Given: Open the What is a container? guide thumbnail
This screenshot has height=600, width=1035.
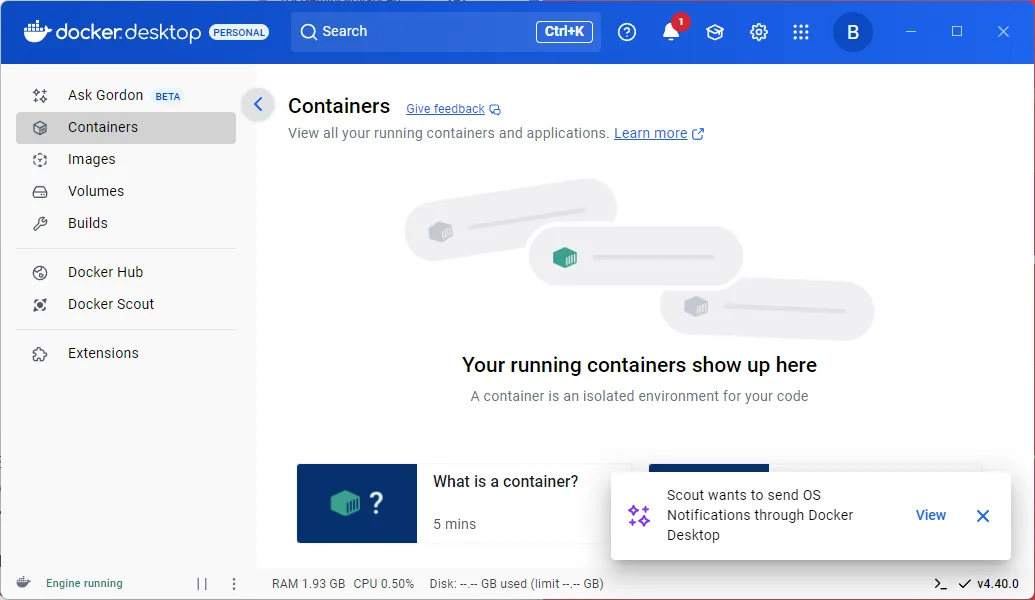Looking at the screenshot, I should pyautogui.click(x=356, y=504).
